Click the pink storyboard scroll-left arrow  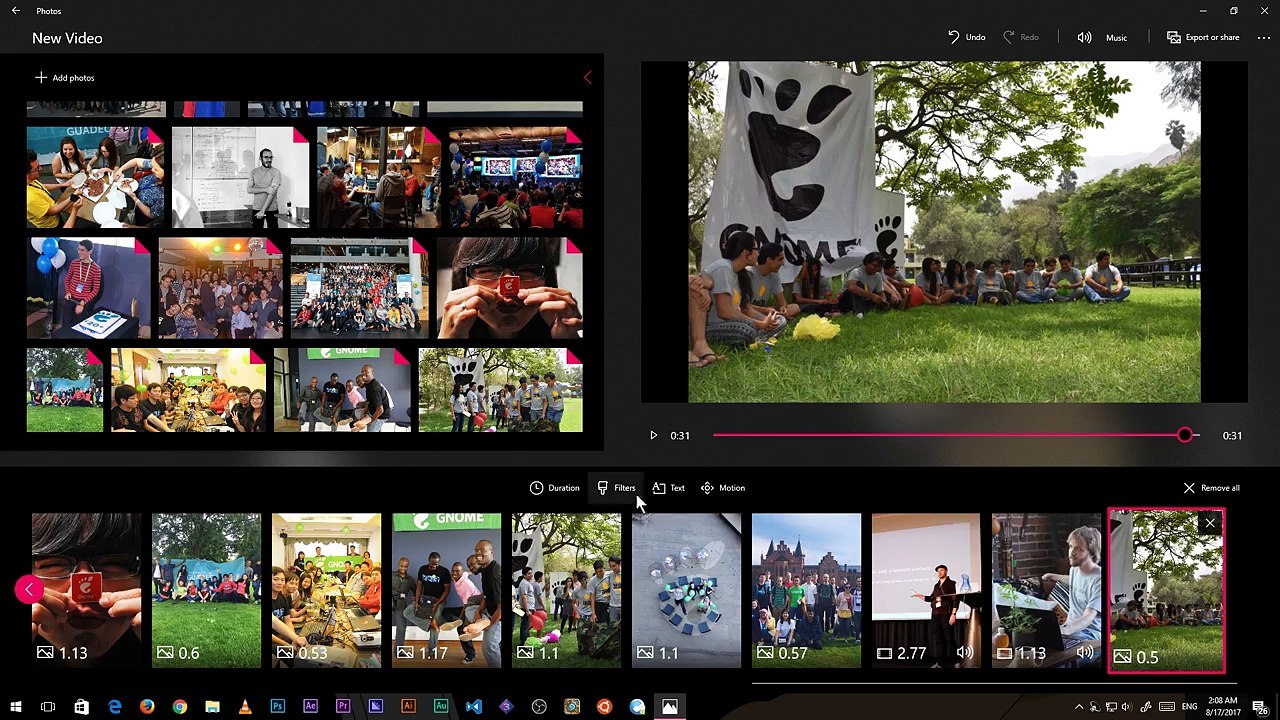click(x=29, y=589)
